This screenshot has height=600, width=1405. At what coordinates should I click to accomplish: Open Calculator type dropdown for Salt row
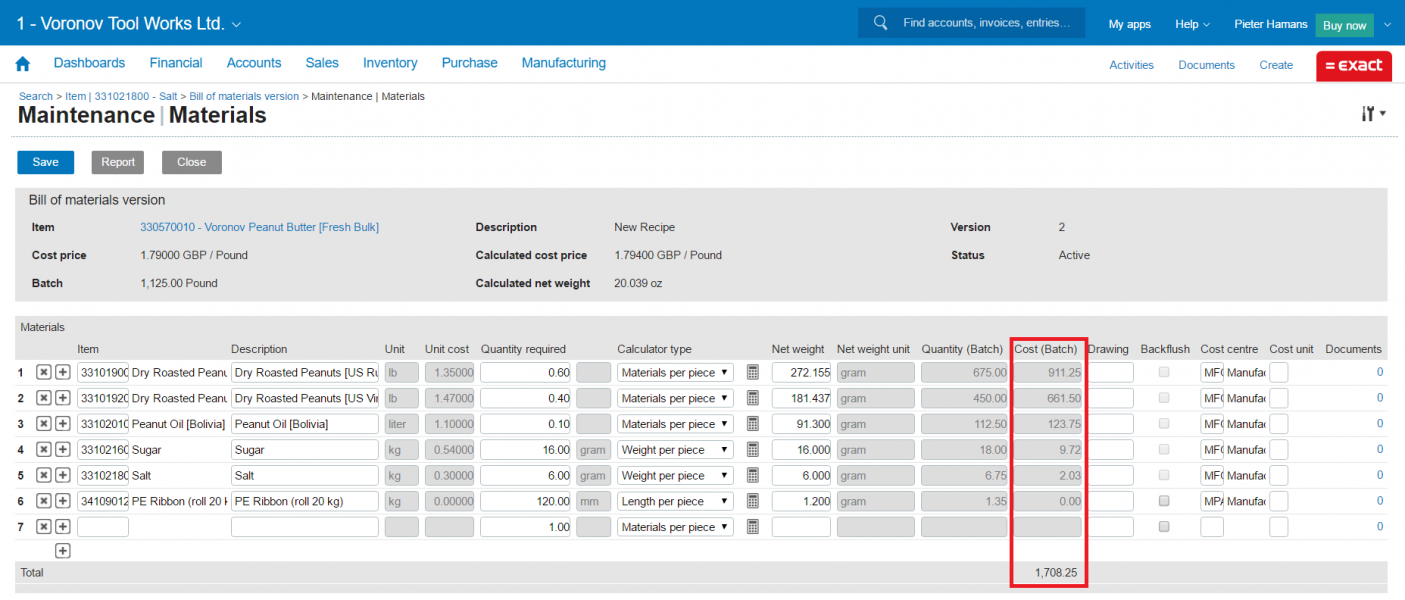(675, 476)
